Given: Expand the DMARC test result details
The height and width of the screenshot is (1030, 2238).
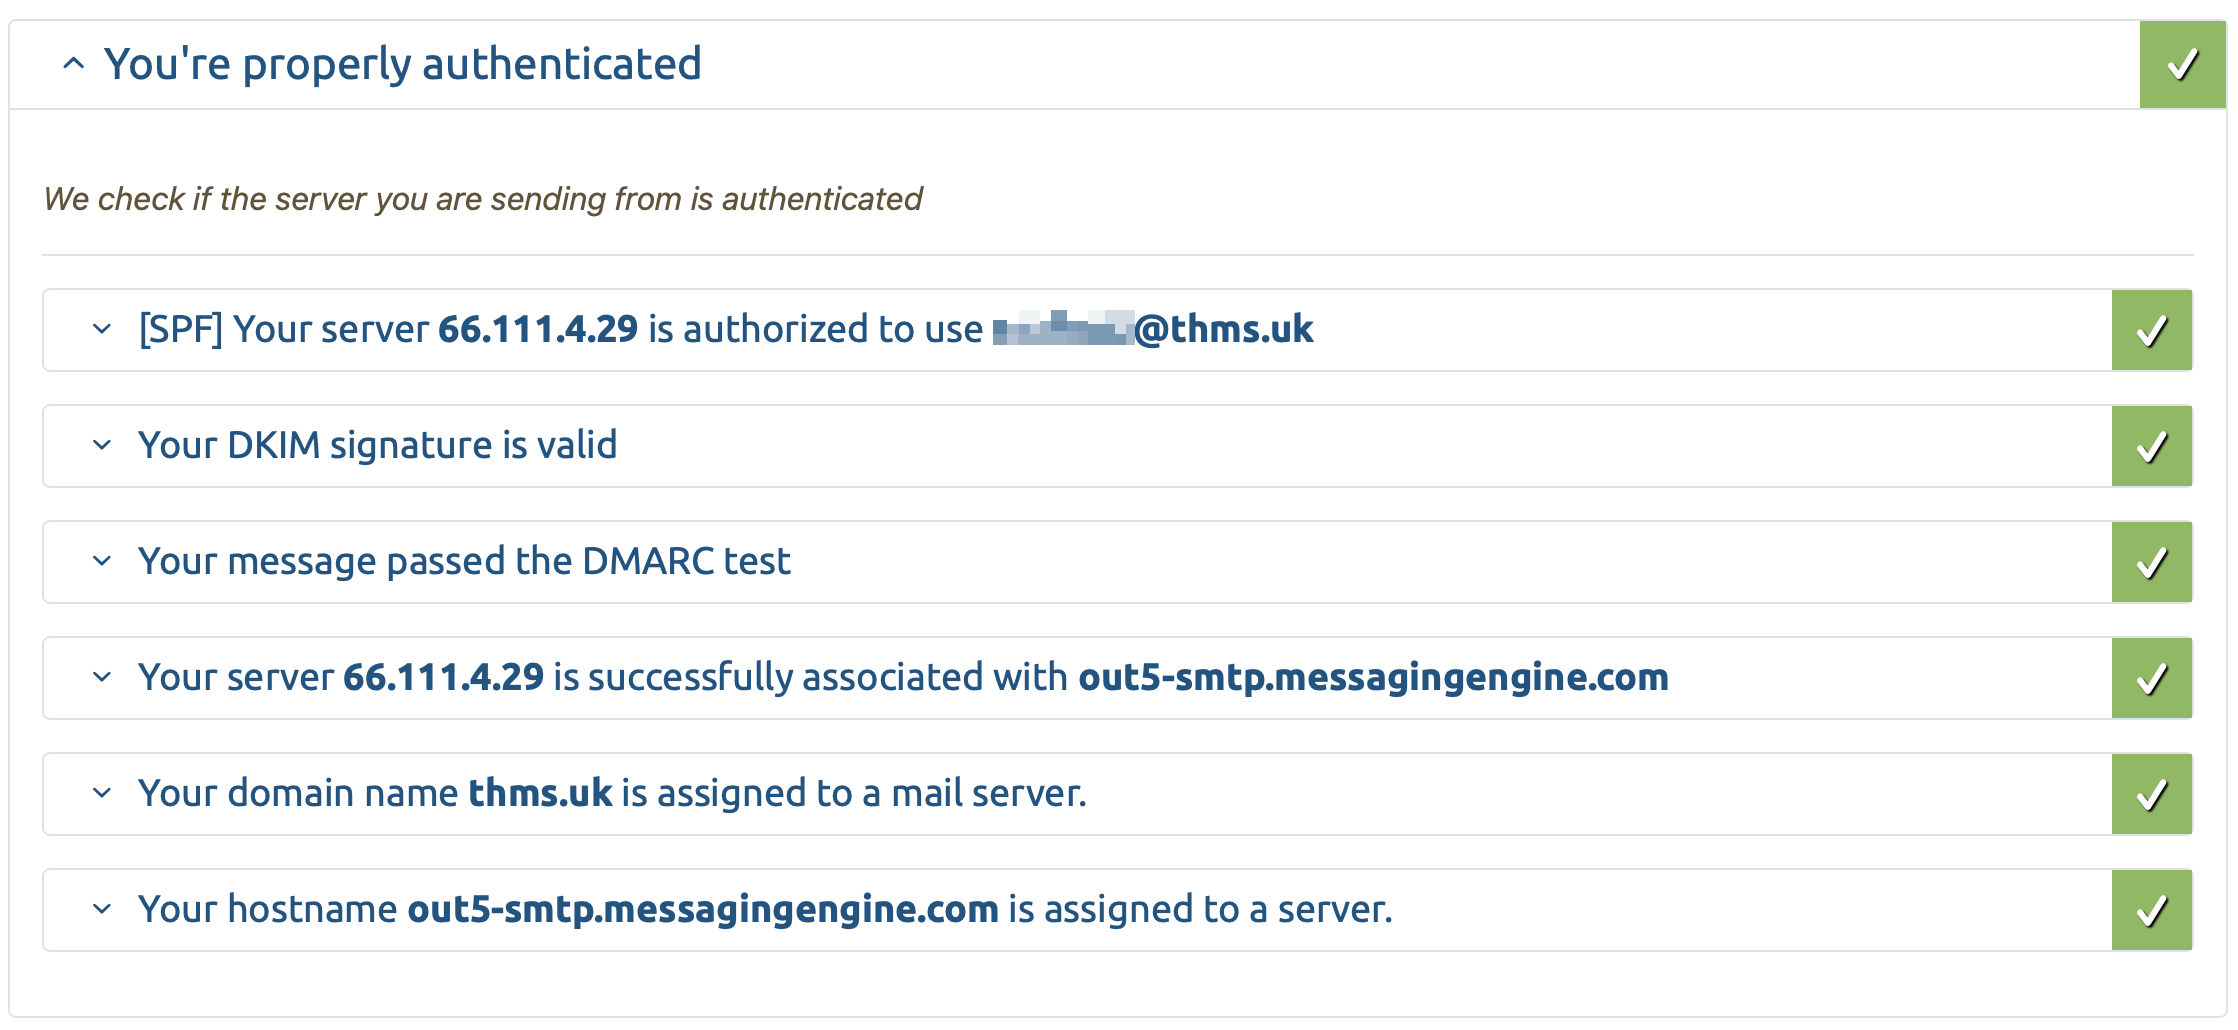Looking at the screenshot, I should tap(100, 562).
